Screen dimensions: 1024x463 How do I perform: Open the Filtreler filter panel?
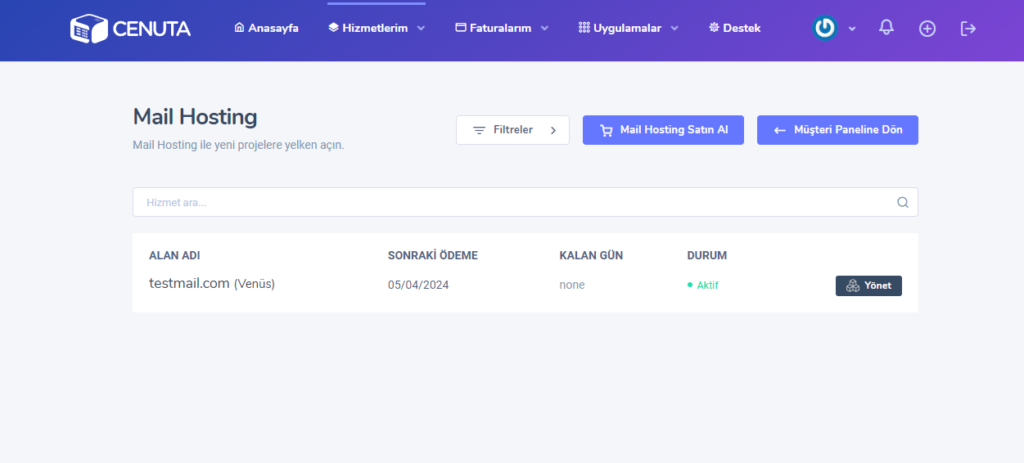(513, 130)
